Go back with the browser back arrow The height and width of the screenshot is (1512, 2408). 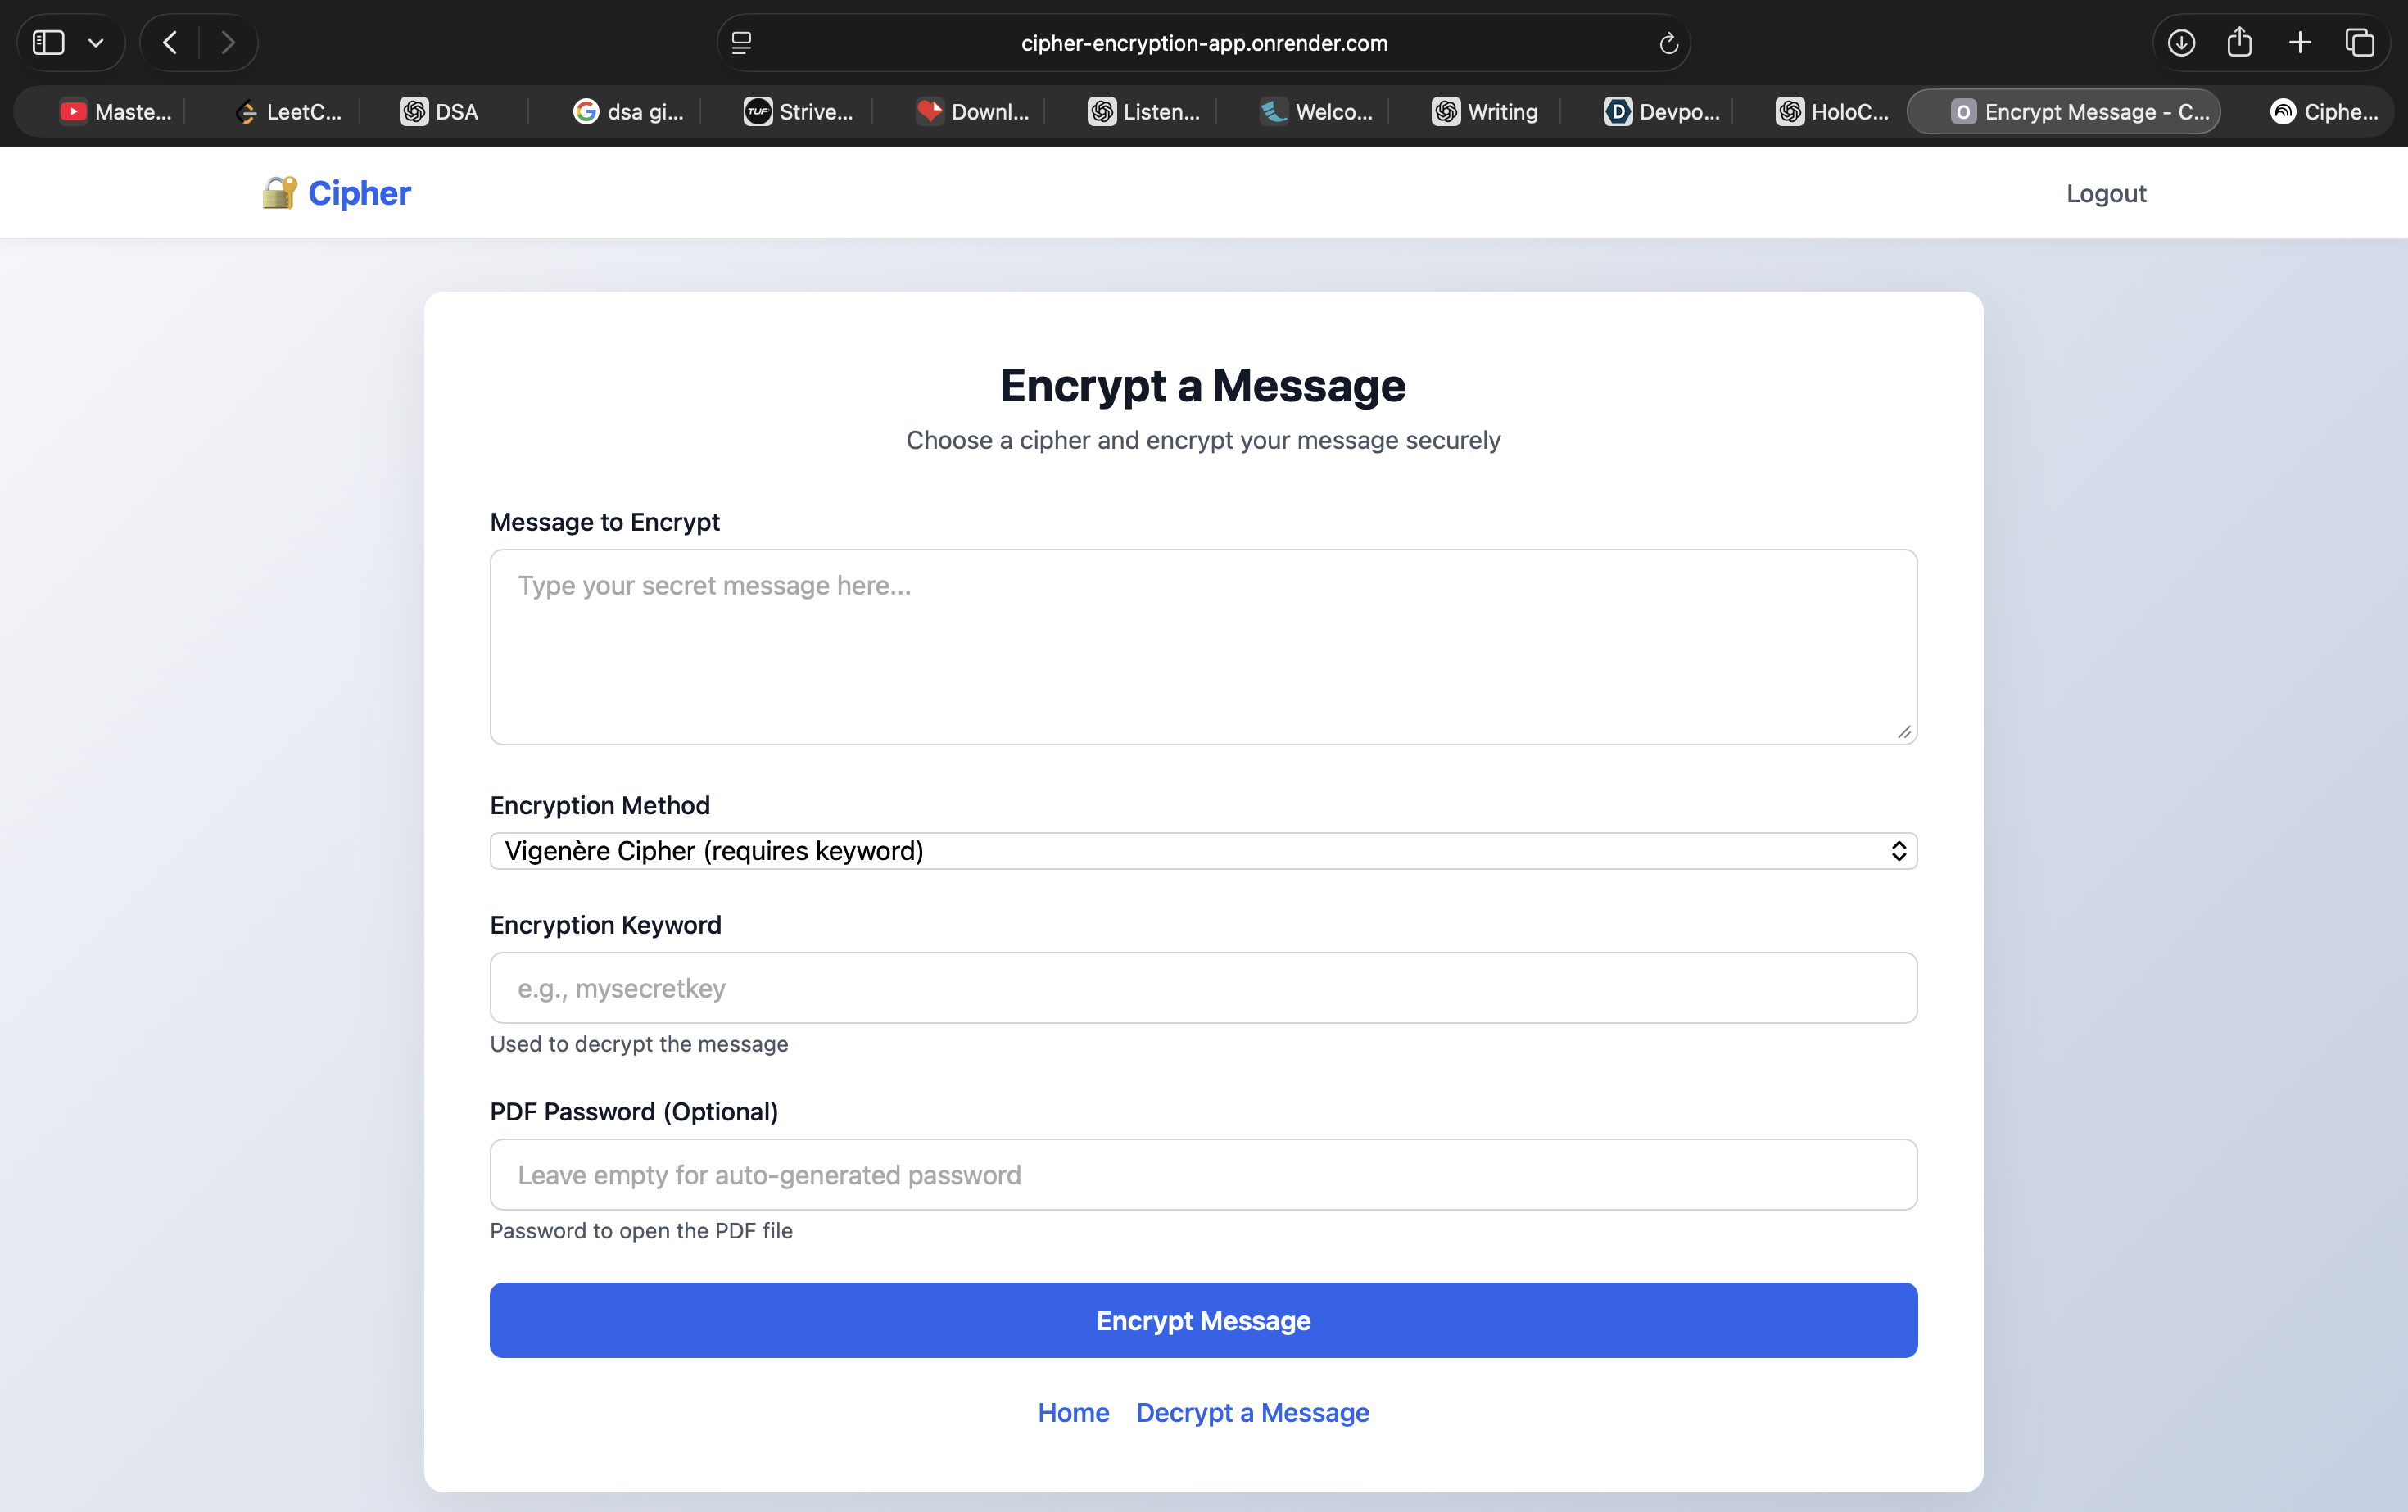(170, 42)
